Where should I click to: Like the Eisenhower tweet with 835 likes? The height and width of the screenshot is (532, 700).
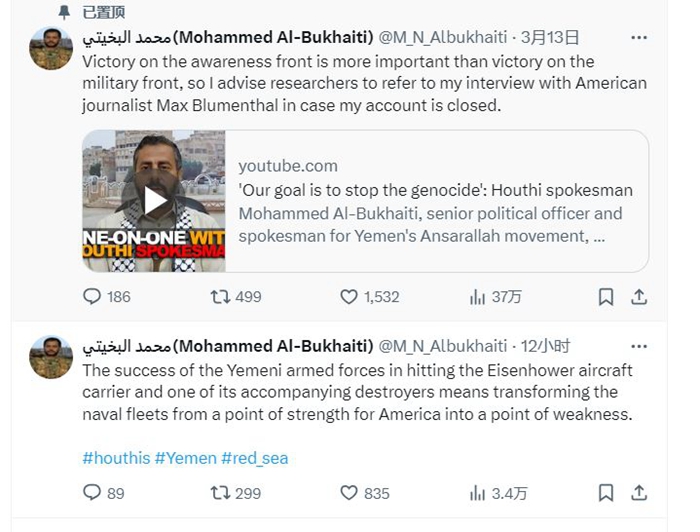(349, 493)
